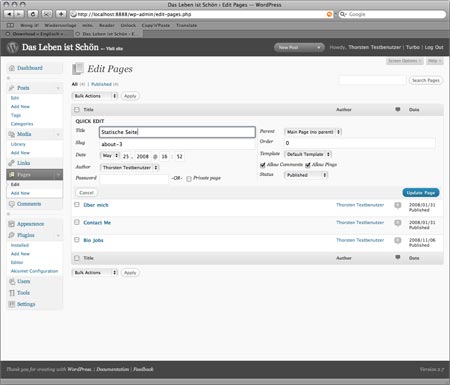Open the bookmarks book icon in bookmarks bar
Screen dimensions: 450x385
tap(11, 25)
